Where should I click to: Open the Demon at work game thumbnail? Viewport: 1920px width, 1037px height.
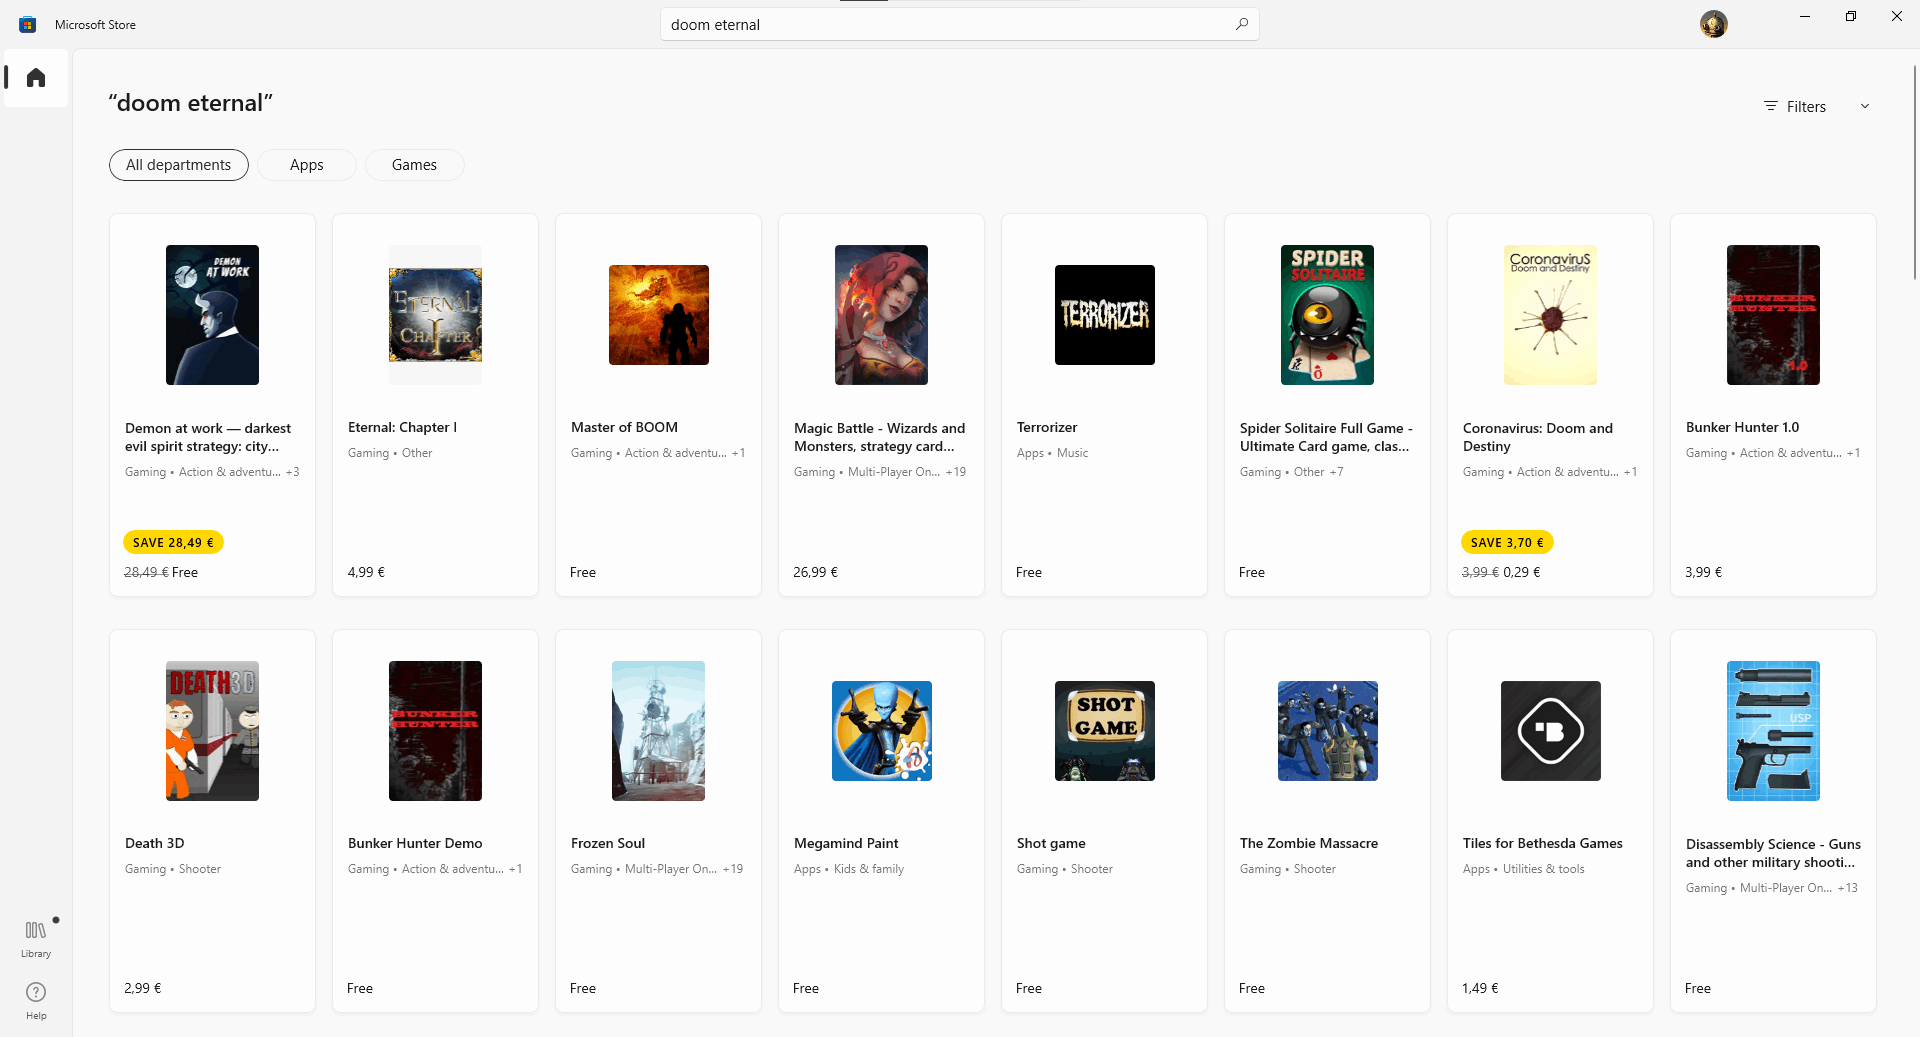(212, 315)
